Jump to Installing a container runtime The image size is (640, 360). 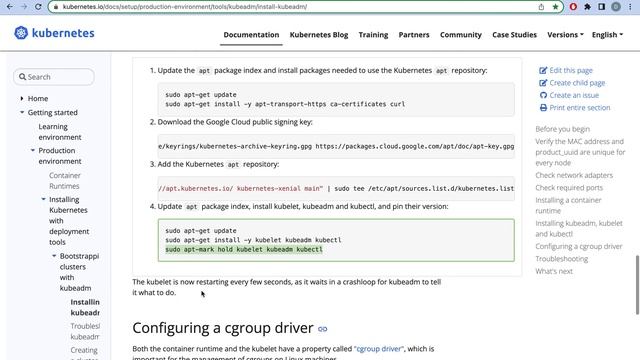click(x=568, y=205)
